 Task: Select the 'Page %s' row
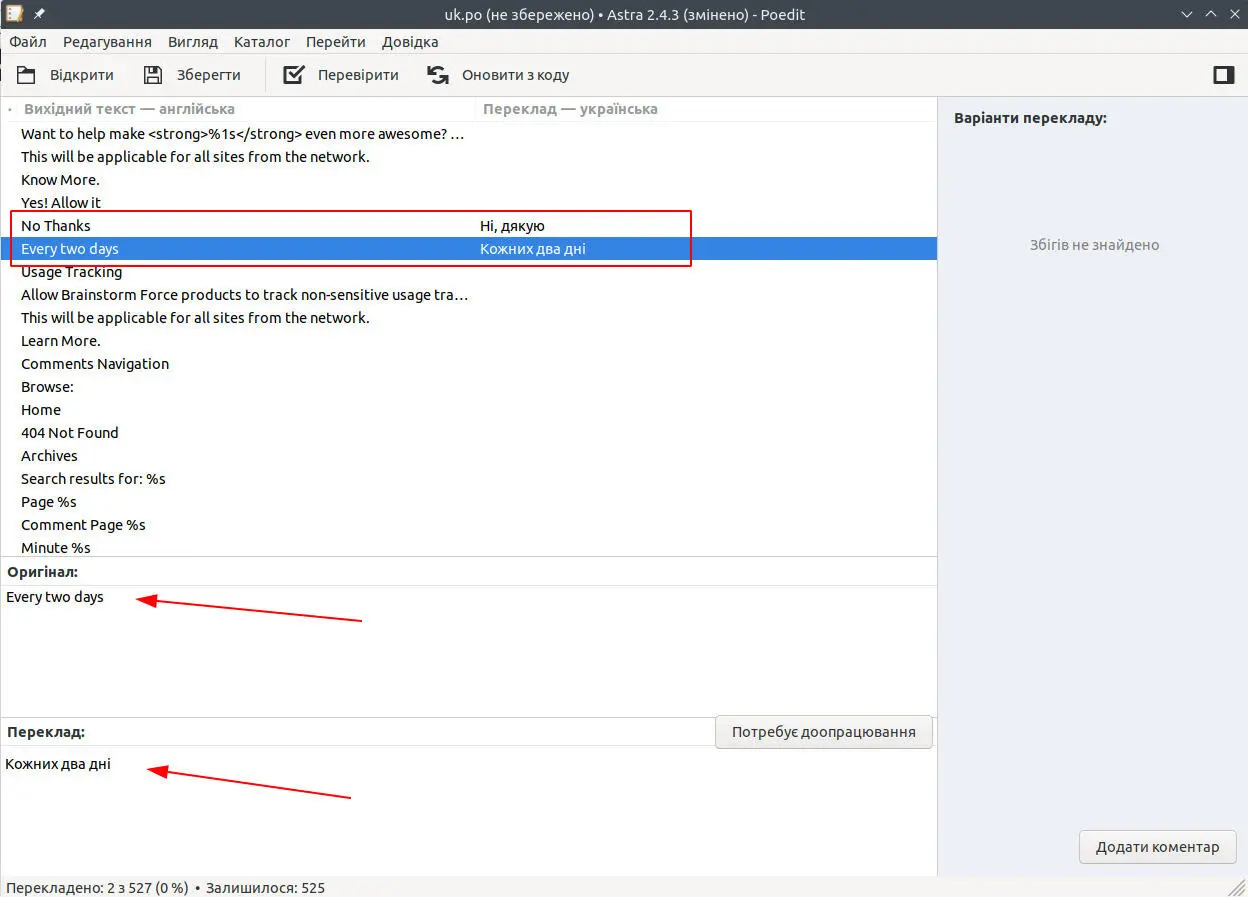pyautogui.click(x=469, y=502)
